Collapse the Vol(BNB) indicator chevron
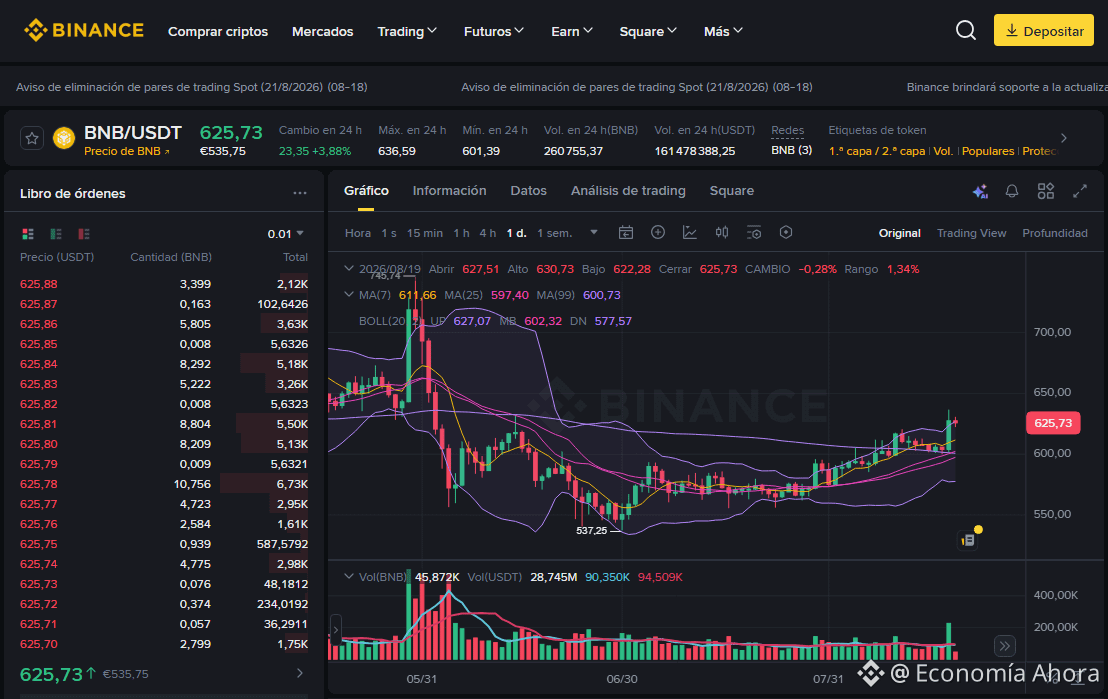The height and width of the screenshot is (699, 1108). tap(348, 577)
